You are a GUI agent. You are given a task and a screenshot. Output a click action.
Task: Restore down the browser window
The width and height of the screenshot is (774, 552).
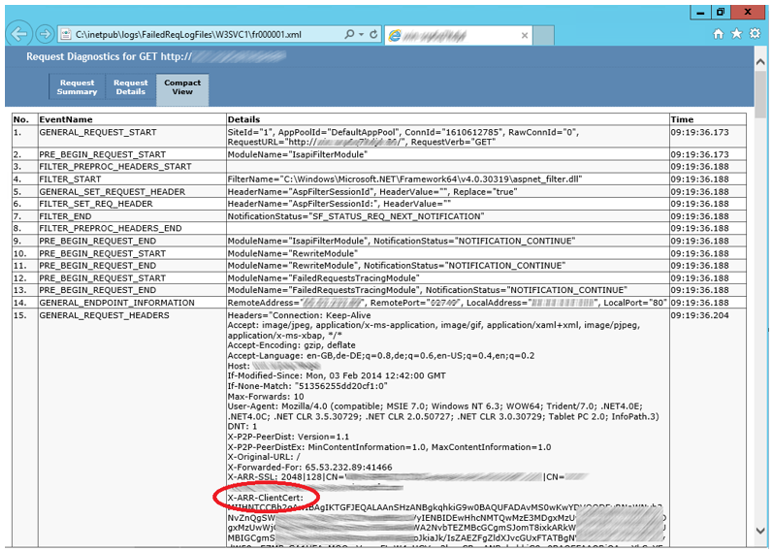coord(721,12)
